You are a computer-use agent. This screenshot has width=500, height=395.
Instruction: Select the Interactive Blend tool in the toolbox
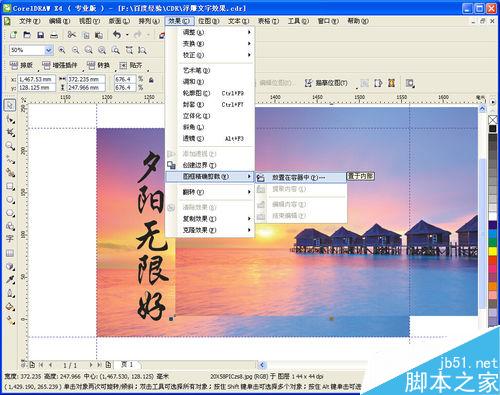10,266
